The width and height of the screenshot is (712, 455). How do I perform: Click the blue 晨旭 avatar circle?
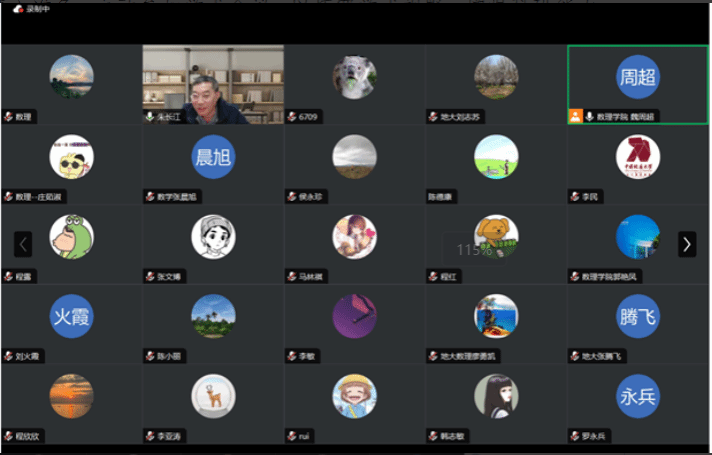213,157
